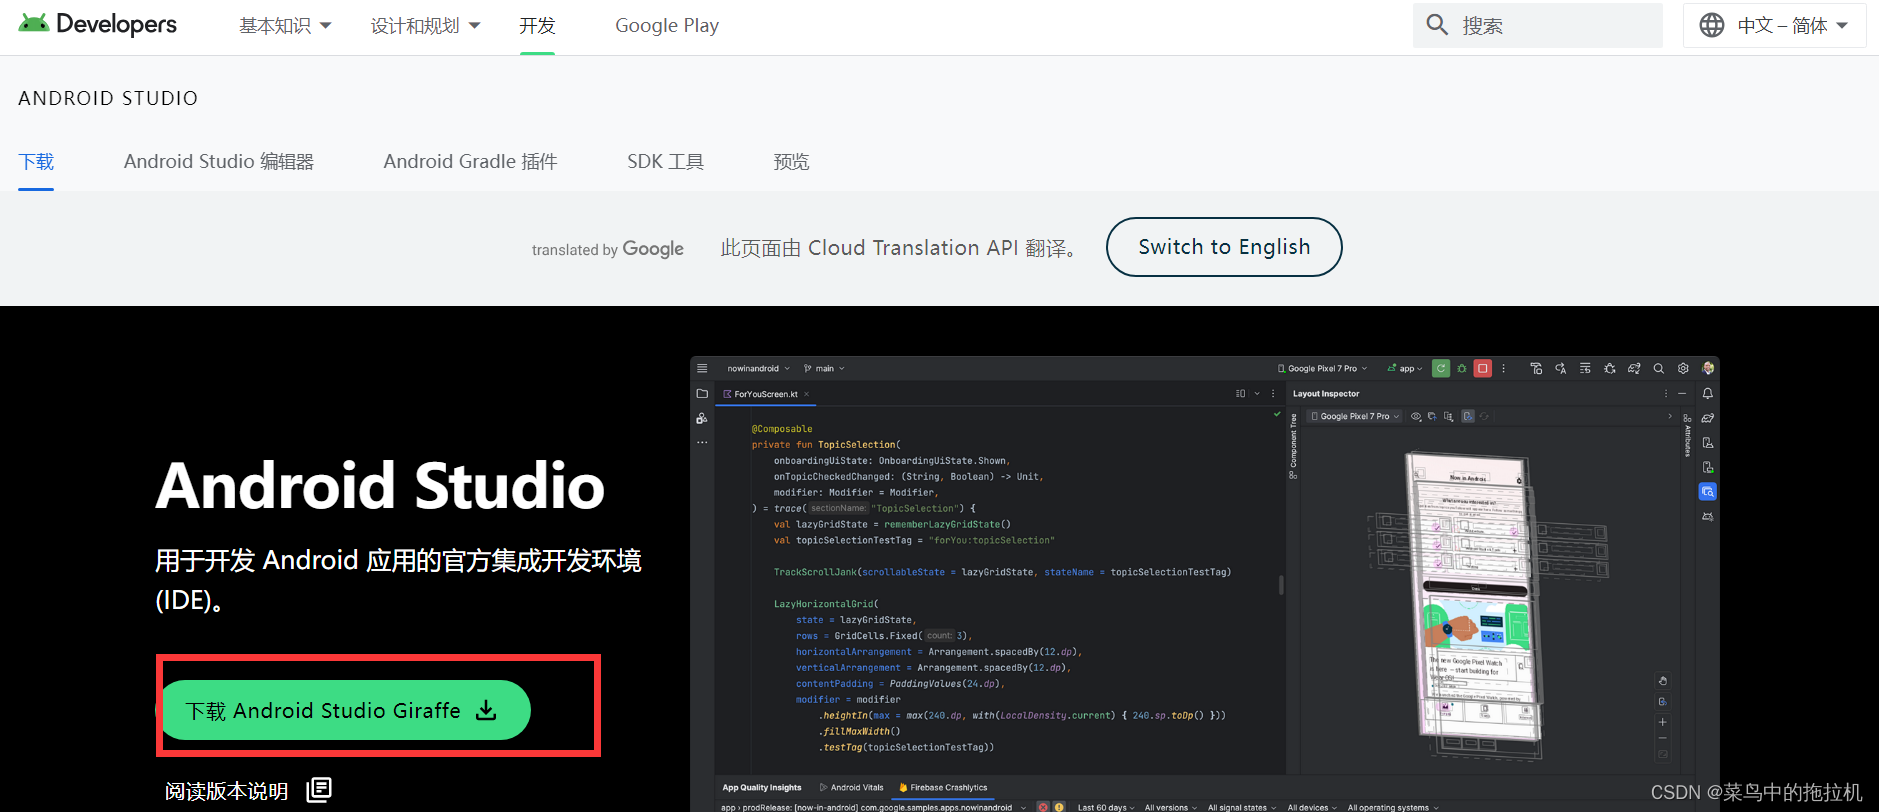Click the green rerun icon in IDE toolbar
Screen dimensions: 1879x812
pyautogui.click(x=1441, y=368)
